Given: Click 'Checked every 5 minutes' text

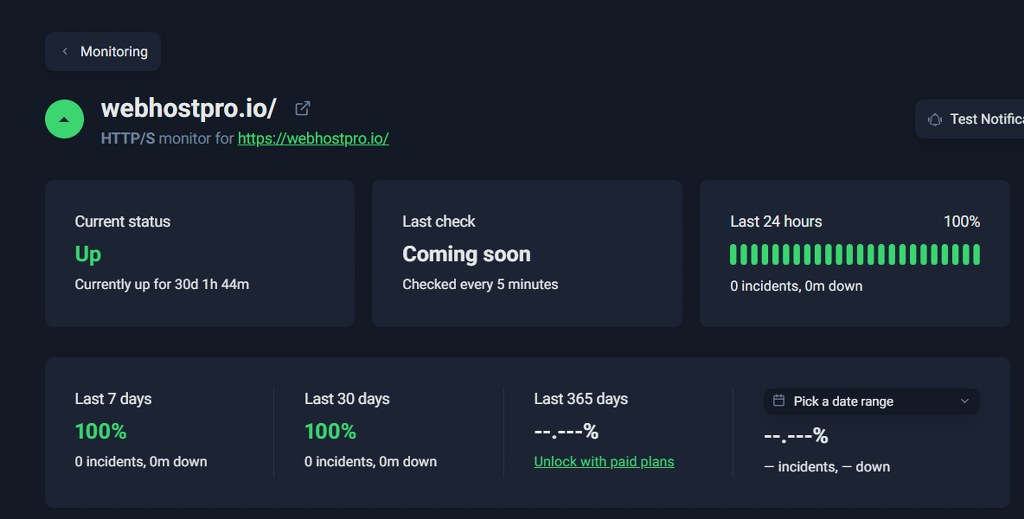Looking at the screenshot, I should click(x=480, y=285).
